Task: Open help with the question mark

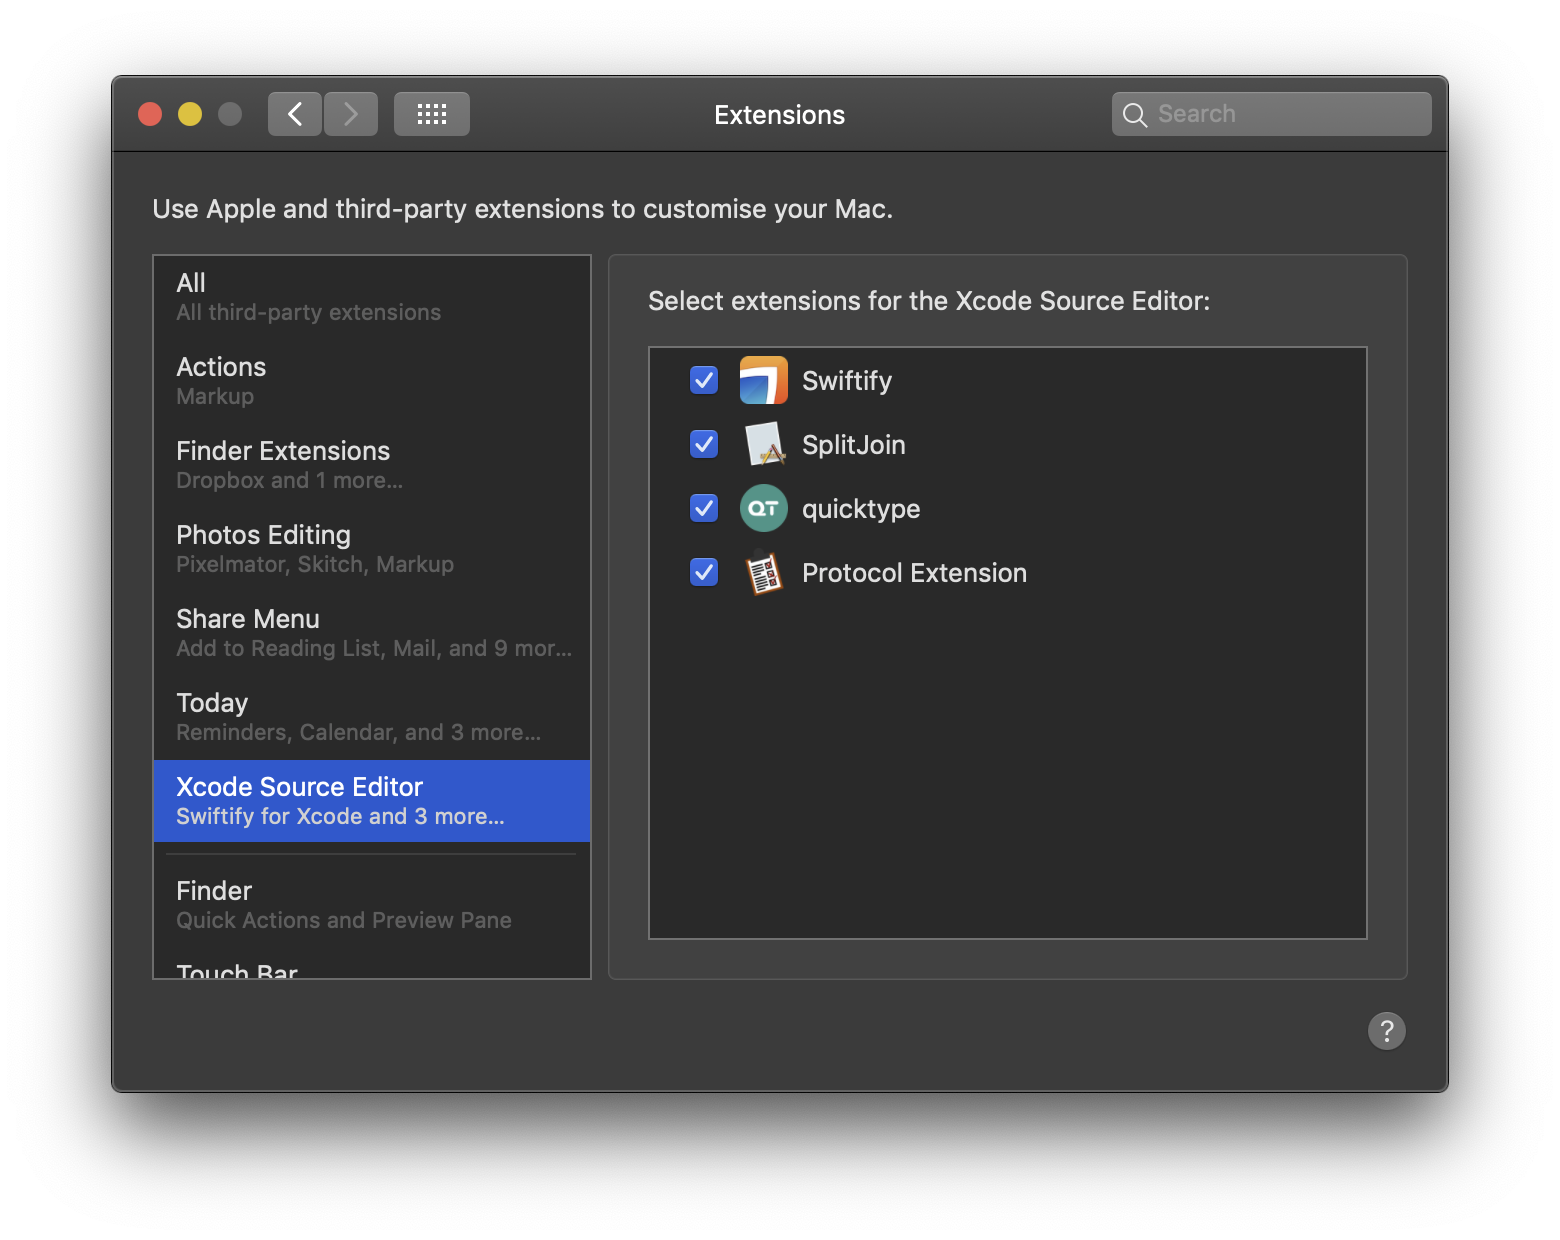Action: tap(1387, 1031)
